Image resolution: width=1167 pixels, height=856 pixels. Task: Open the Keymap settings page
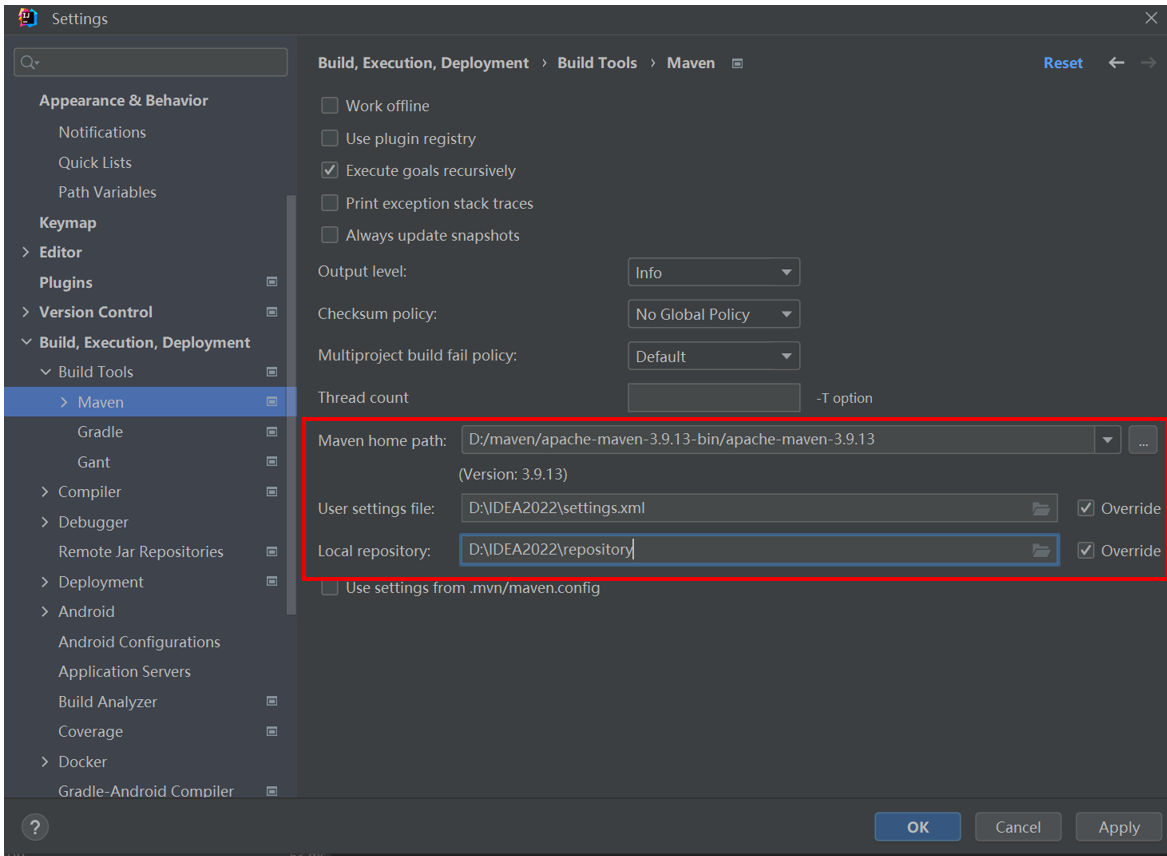(x=68, y=223)
